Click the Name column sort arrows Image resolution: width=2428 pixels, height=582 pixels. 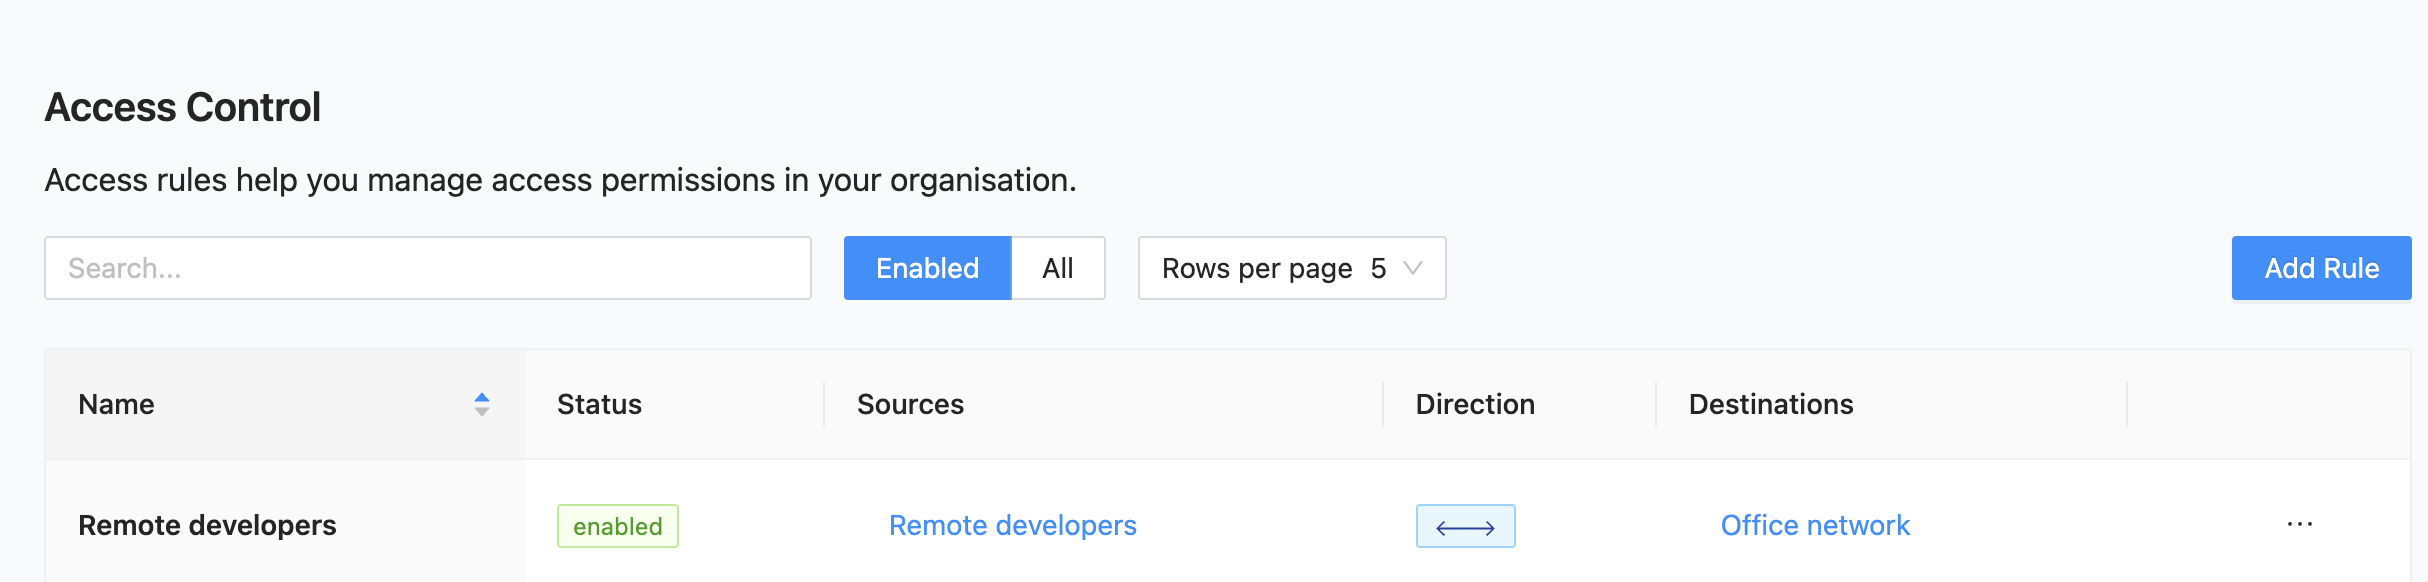coord(481,404)
